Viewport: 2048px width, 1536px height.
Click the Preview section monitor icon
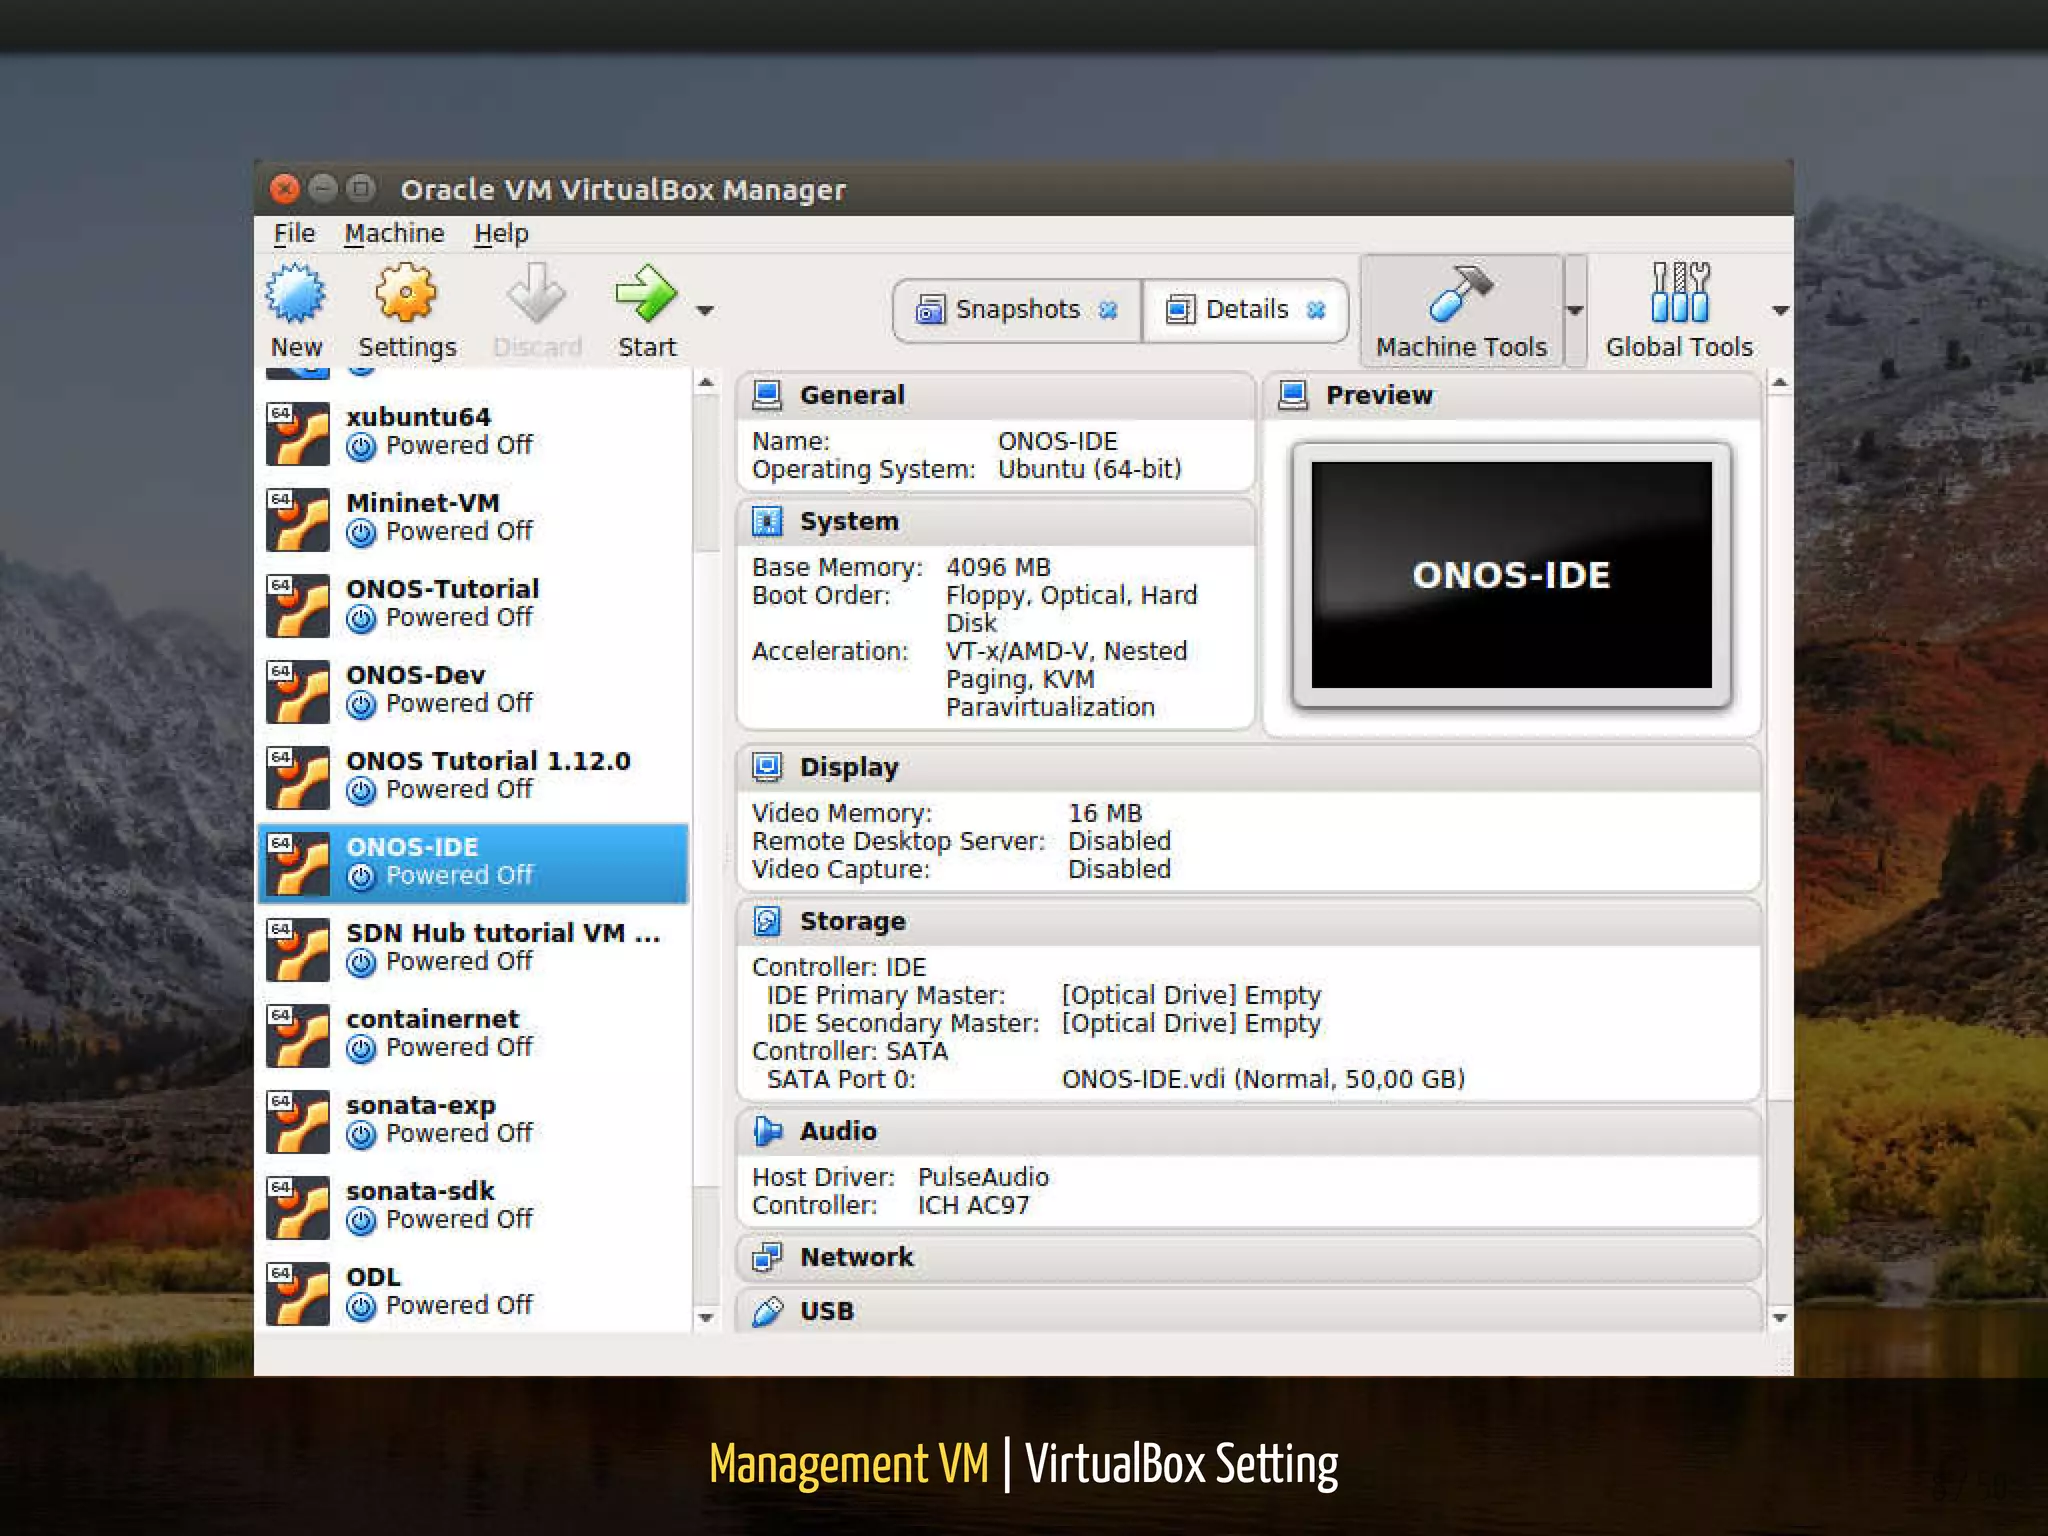pyautogui.click(x=1293, y=396)
